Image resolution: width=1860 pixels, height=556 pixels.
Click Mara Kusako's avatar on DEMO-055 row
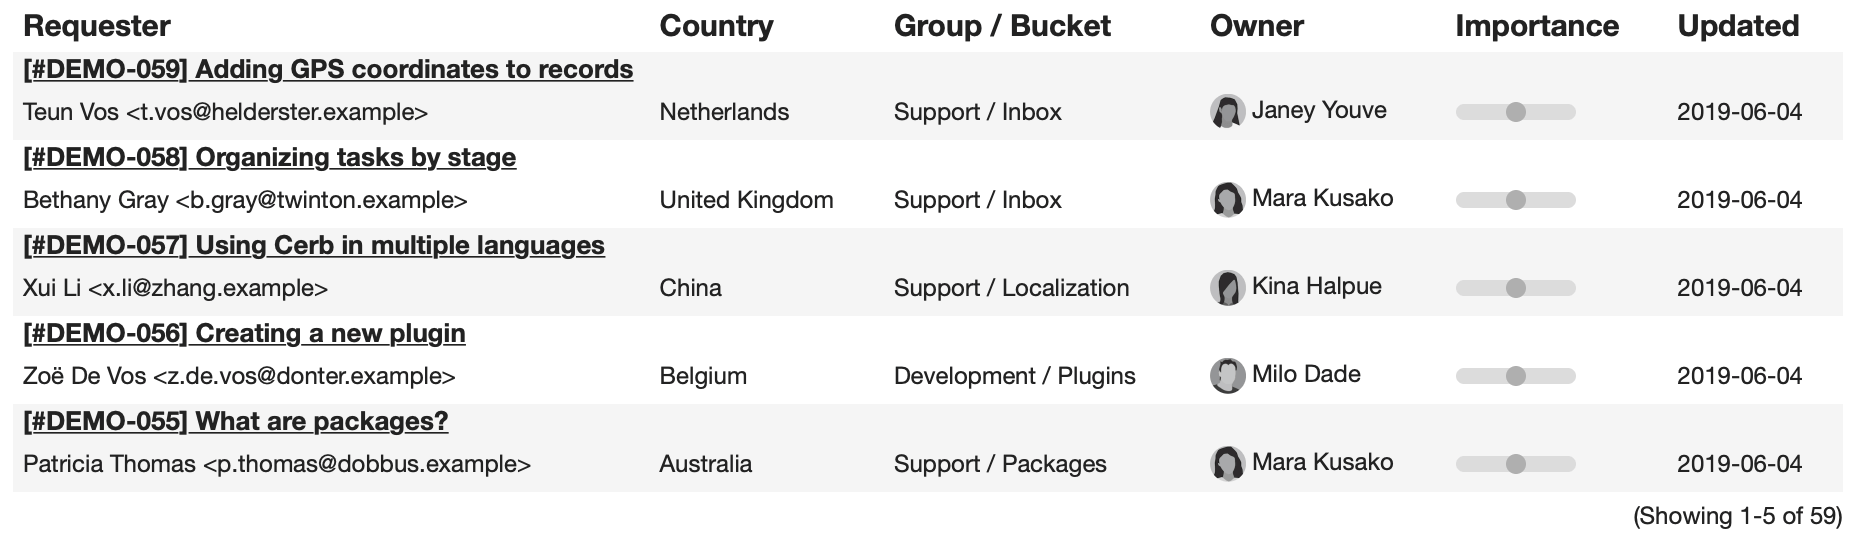(x=1227, y=463)
